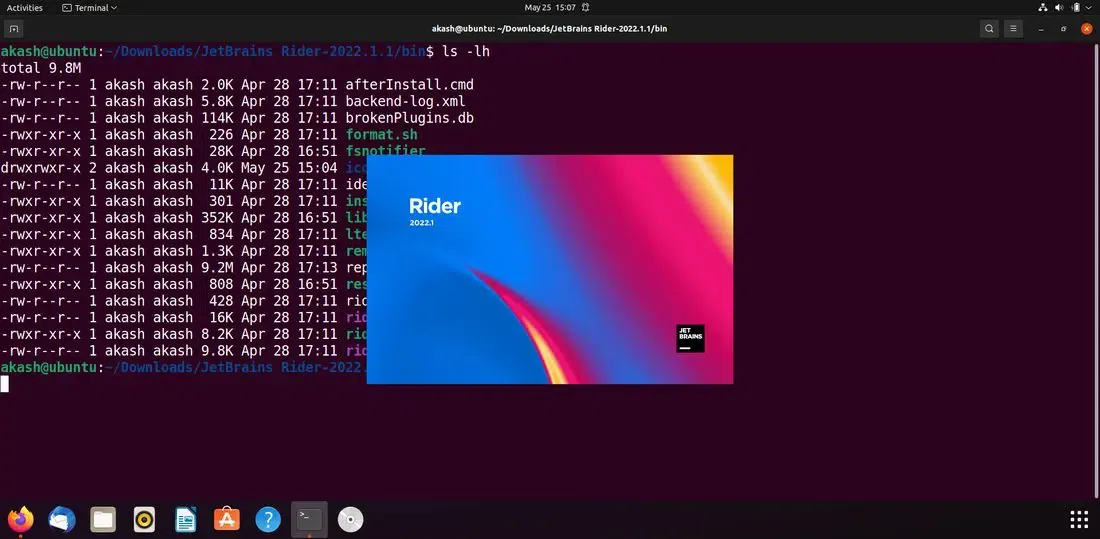The image size is (1100, 539).
Task: Click the fsnotifier file name
Action: [x=385, y=151]
